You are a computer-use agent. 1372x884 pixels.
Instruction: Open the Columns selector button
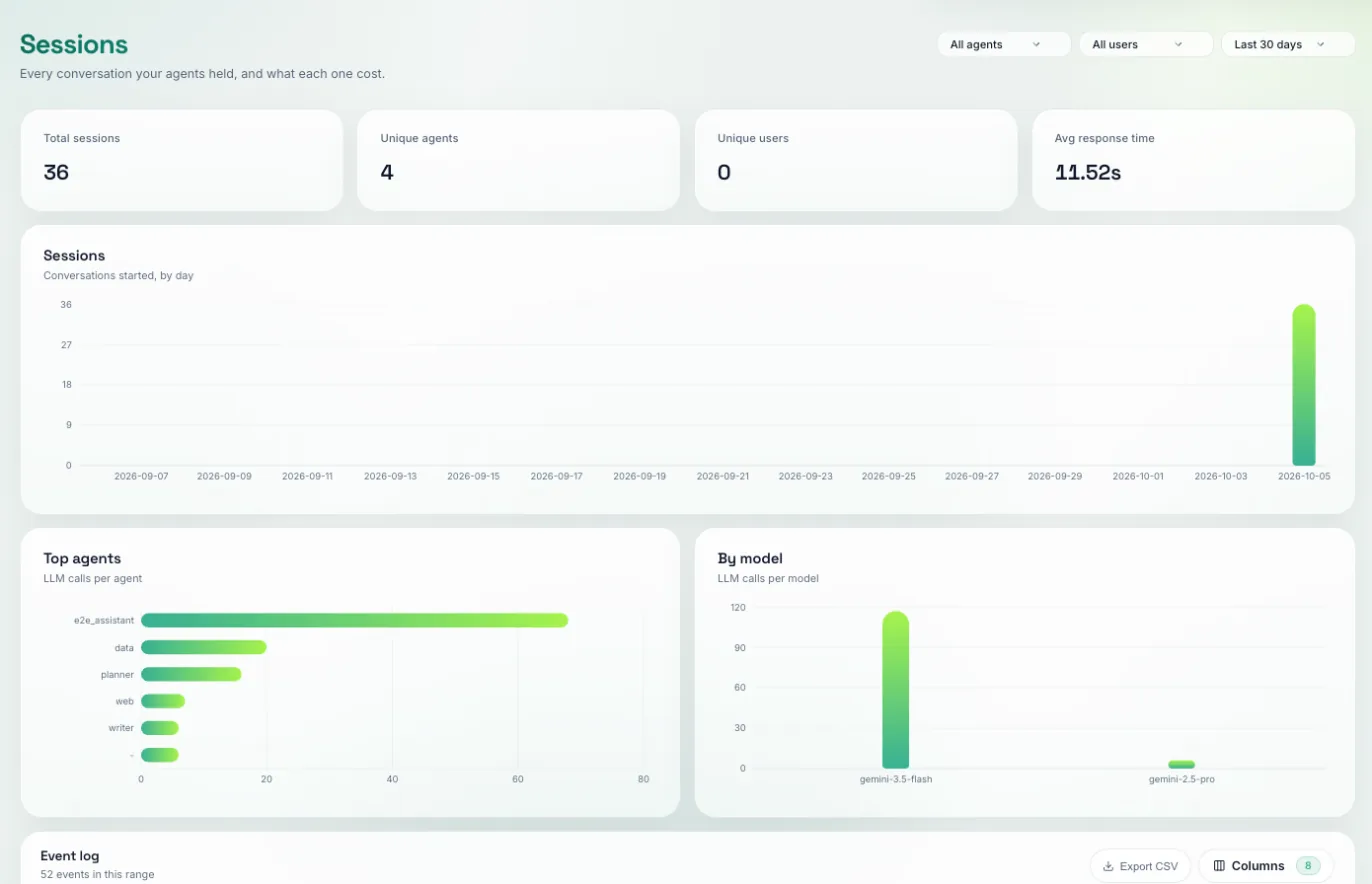click(1266, 866)
